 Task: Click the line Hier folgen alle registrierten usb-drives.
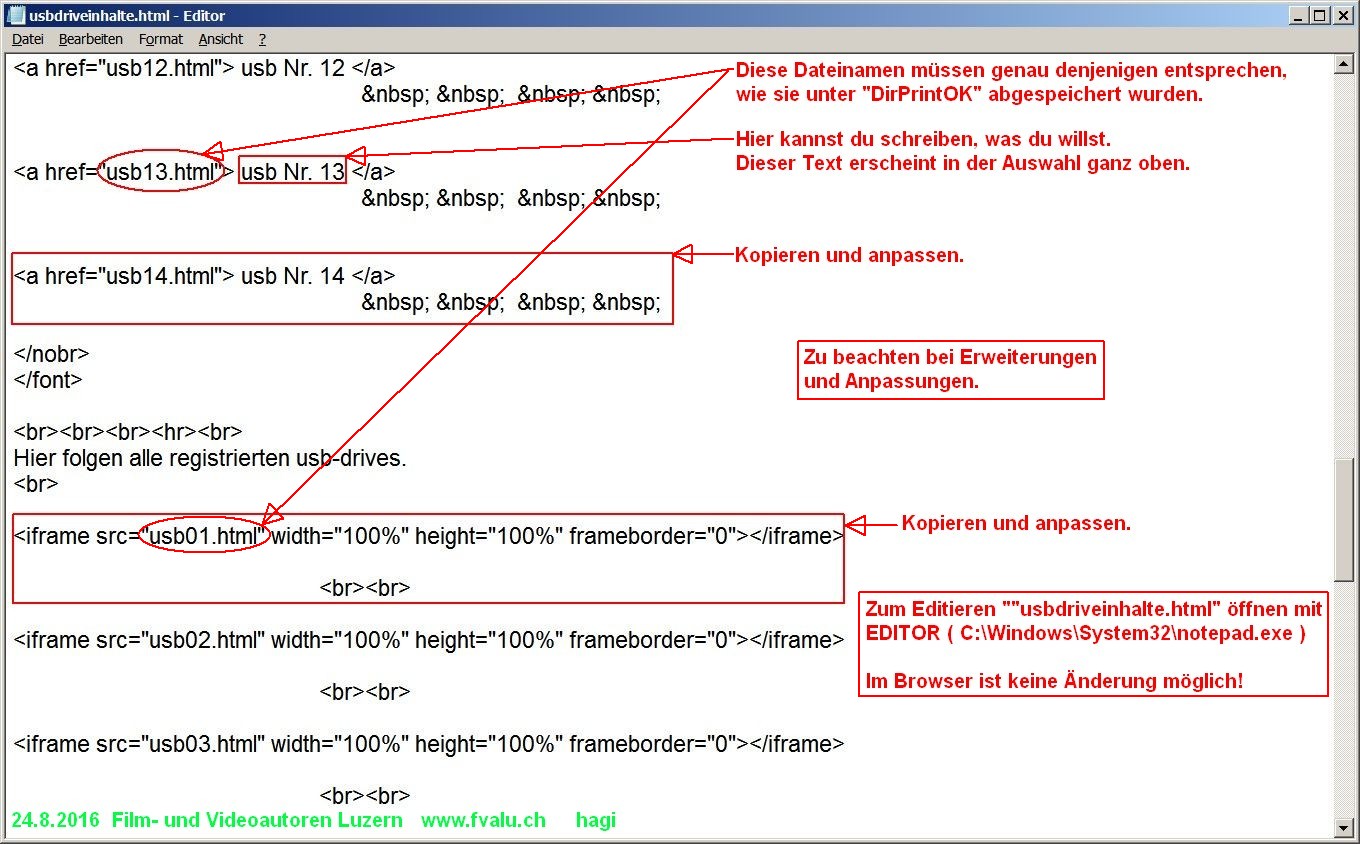pos(210,458)
